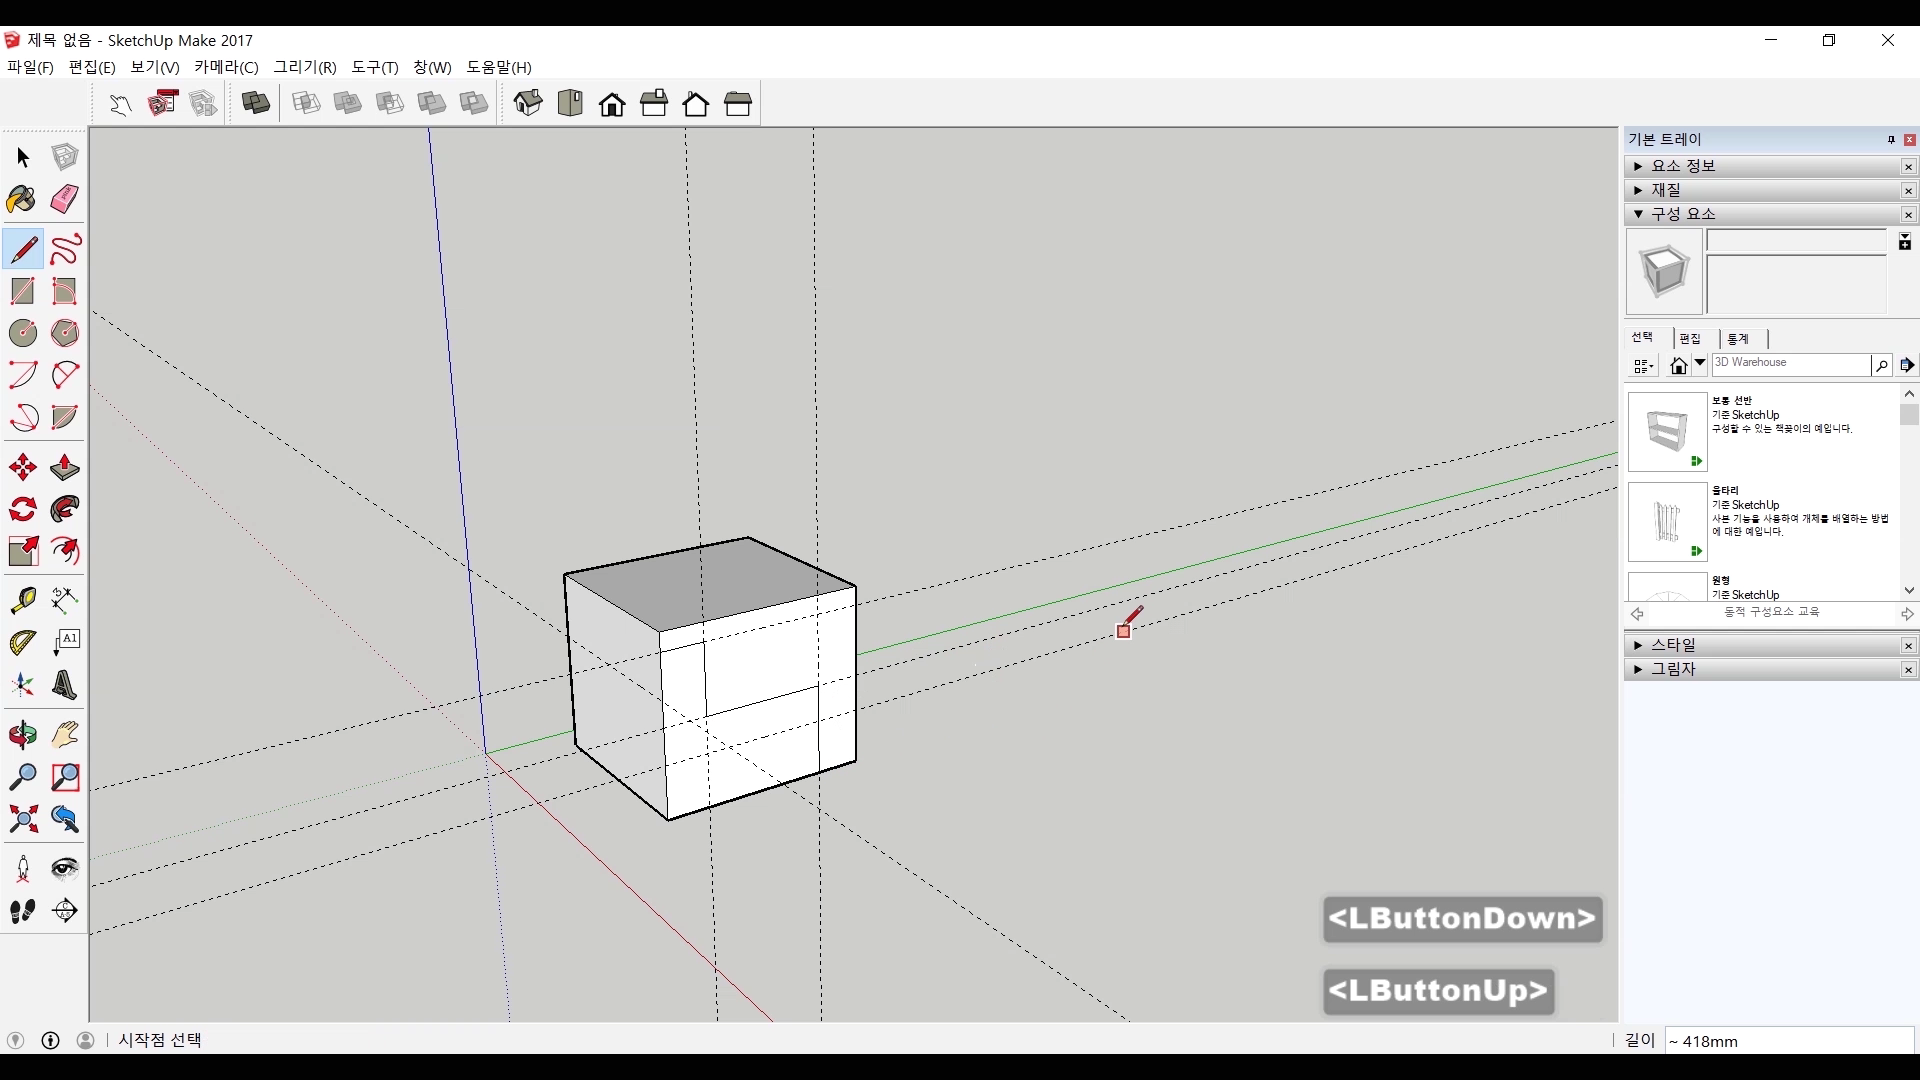Image resolution: width=1920 pixels, height=1080 pixels.
Task: Select the Paint Bucket tool
Action: (x=22, y=199)
